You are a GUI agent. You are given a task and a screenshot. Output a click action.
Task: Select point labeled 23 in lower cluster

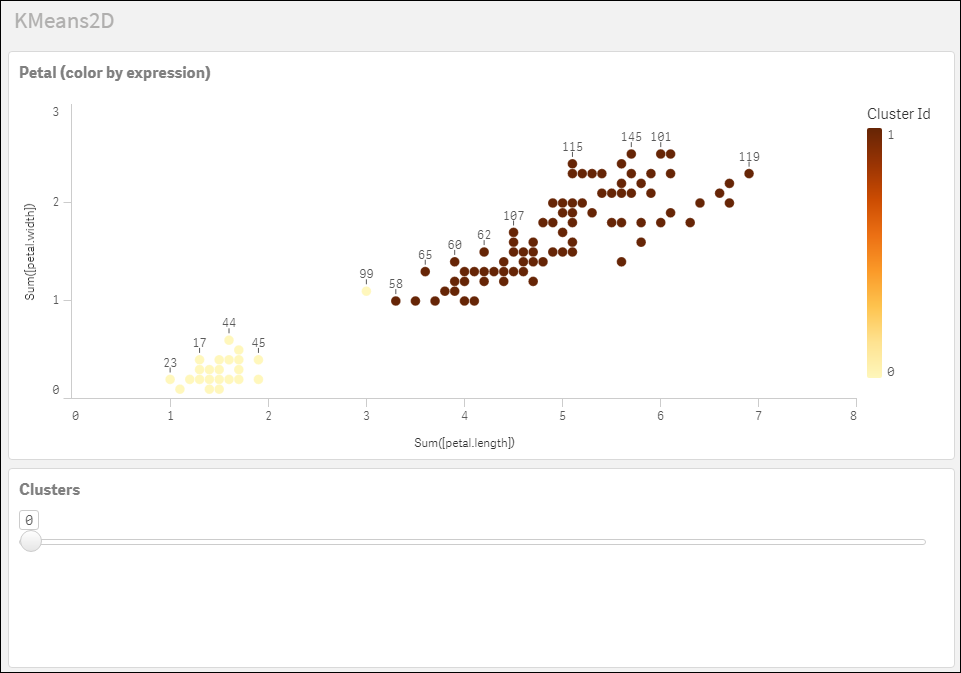pos(171,378)
